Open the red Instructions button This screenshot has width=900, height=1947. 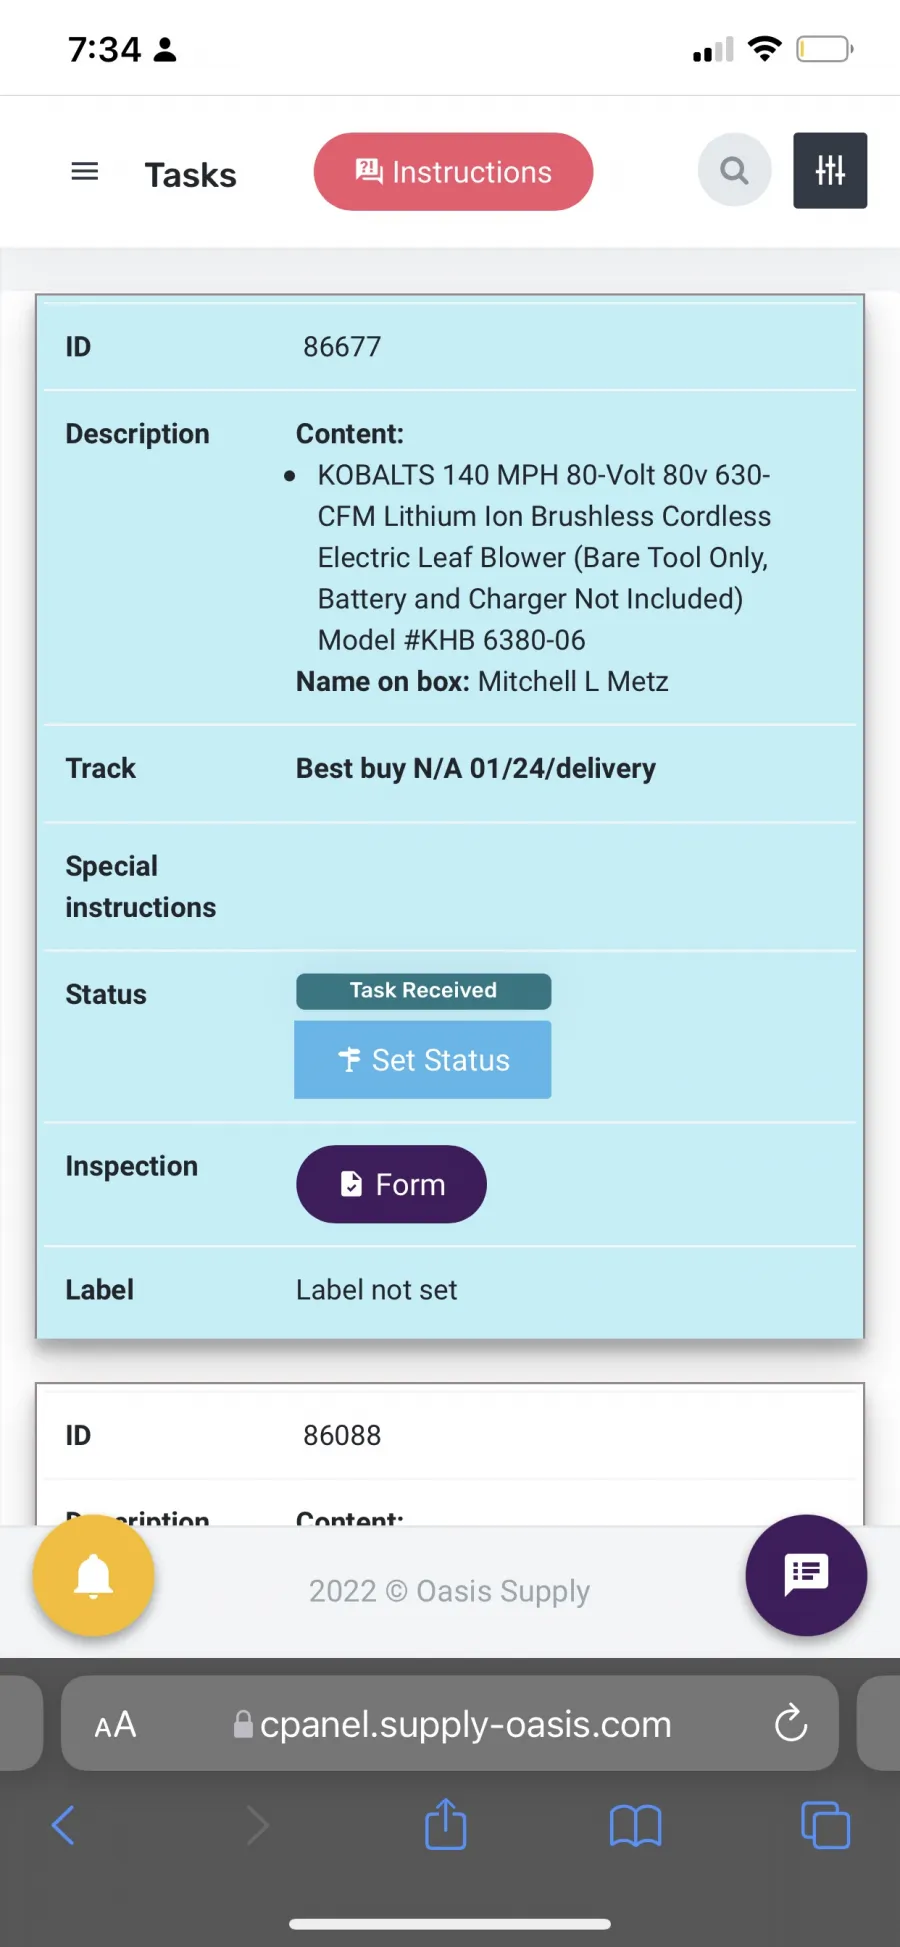click(453, 172)
